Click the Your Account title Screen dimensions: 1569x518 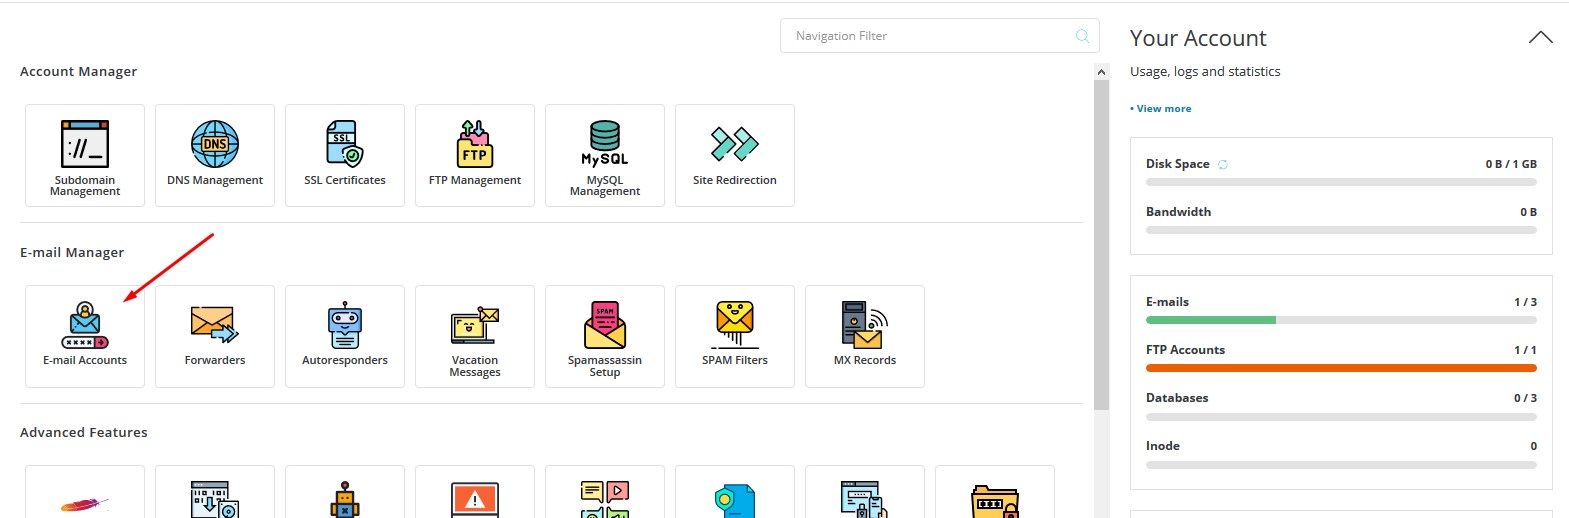click(x=1198, y=38)
